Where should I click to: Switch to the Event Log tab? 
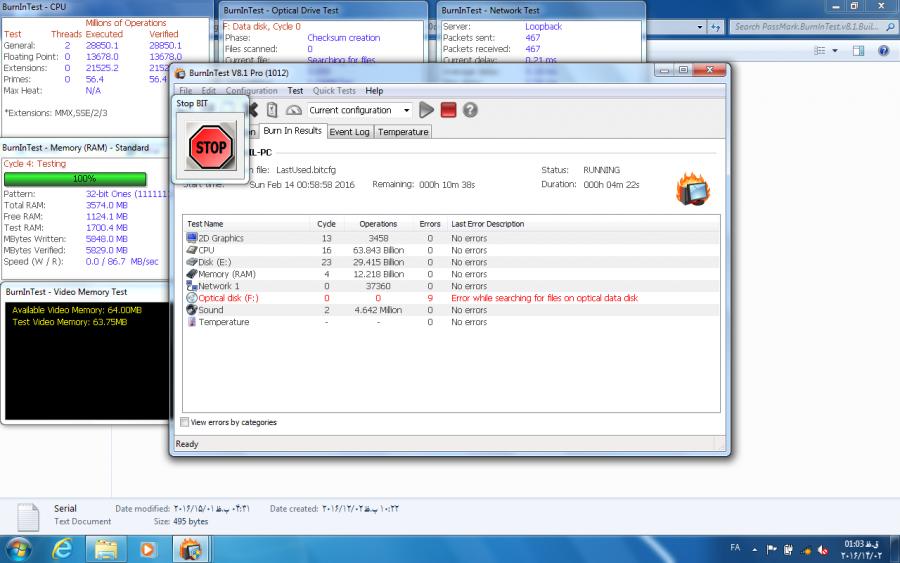tap(349, 132)
